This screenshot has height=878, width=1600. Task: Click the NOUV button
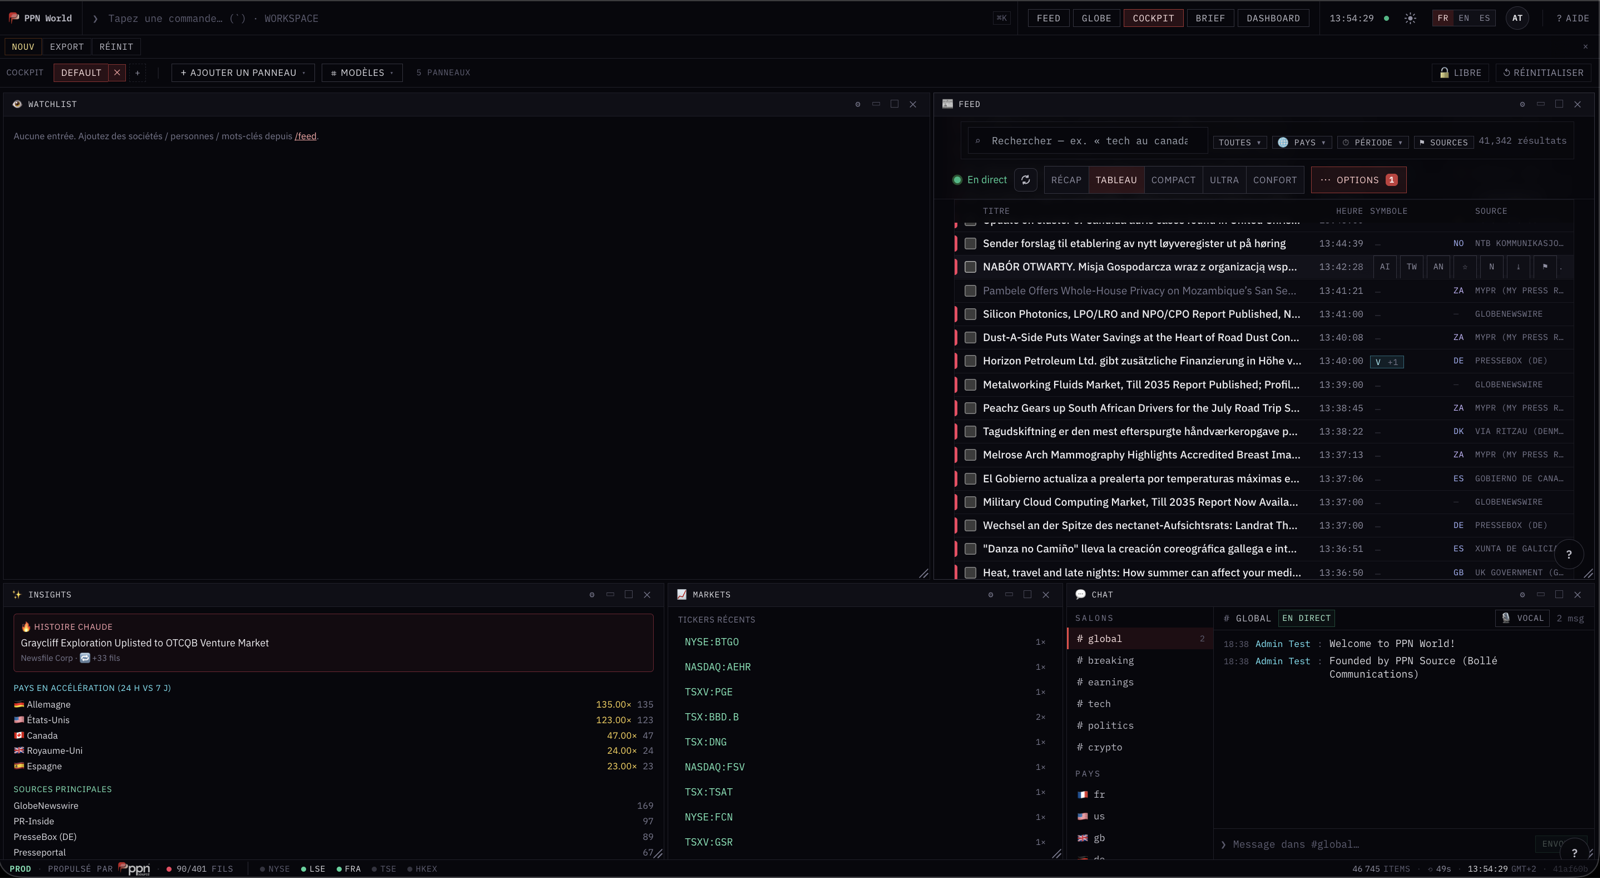(23, 47)
